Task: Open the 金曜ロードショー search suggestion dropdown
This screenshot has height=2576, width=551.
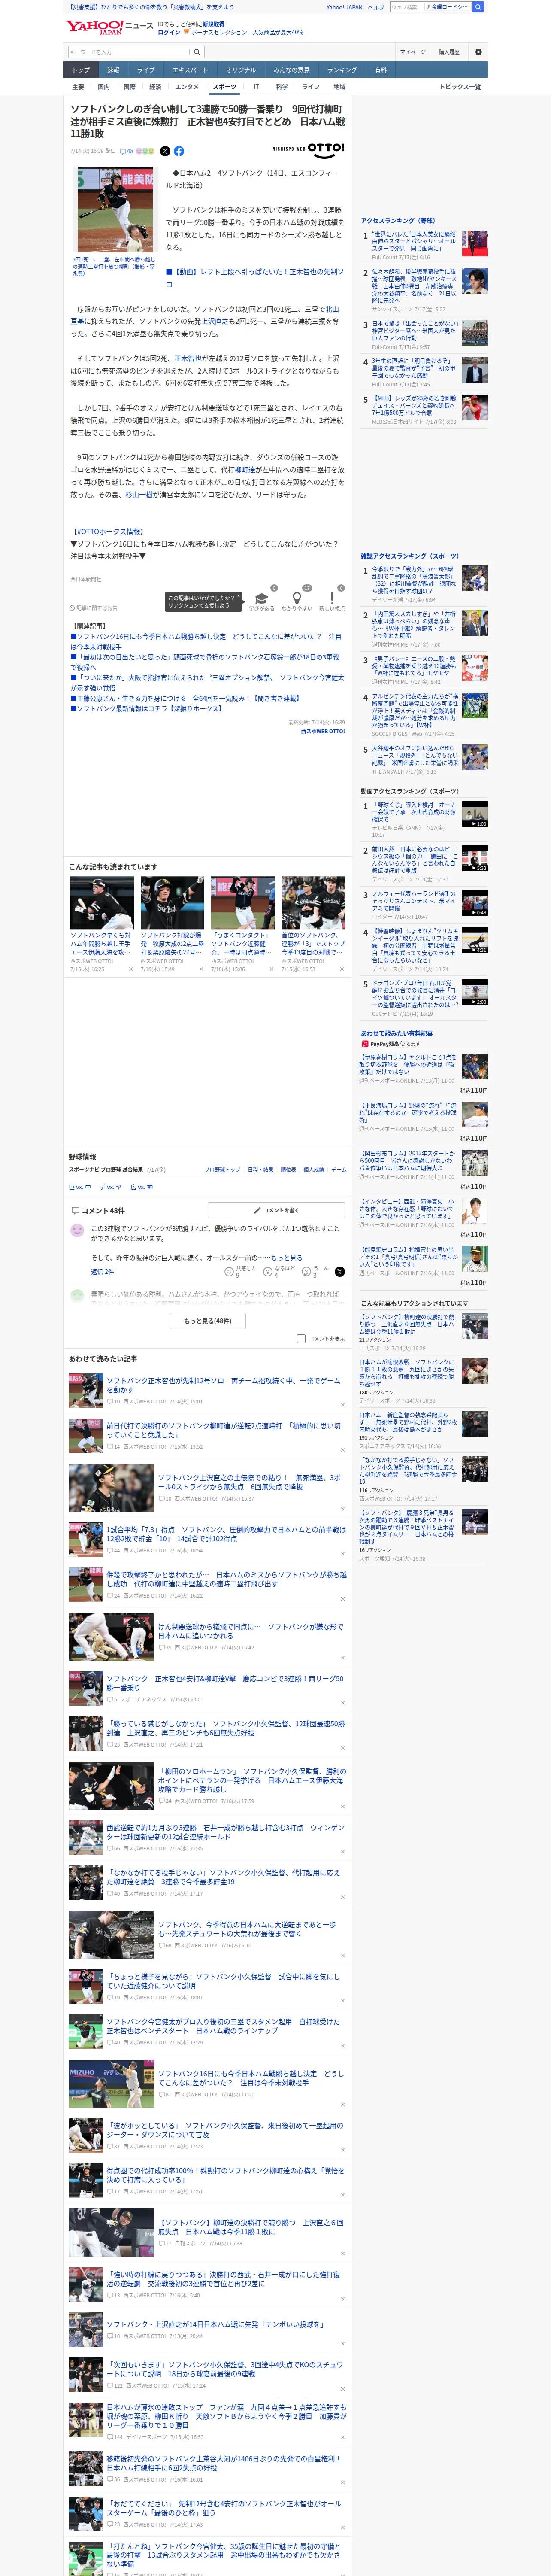Action: click(447, 7)
